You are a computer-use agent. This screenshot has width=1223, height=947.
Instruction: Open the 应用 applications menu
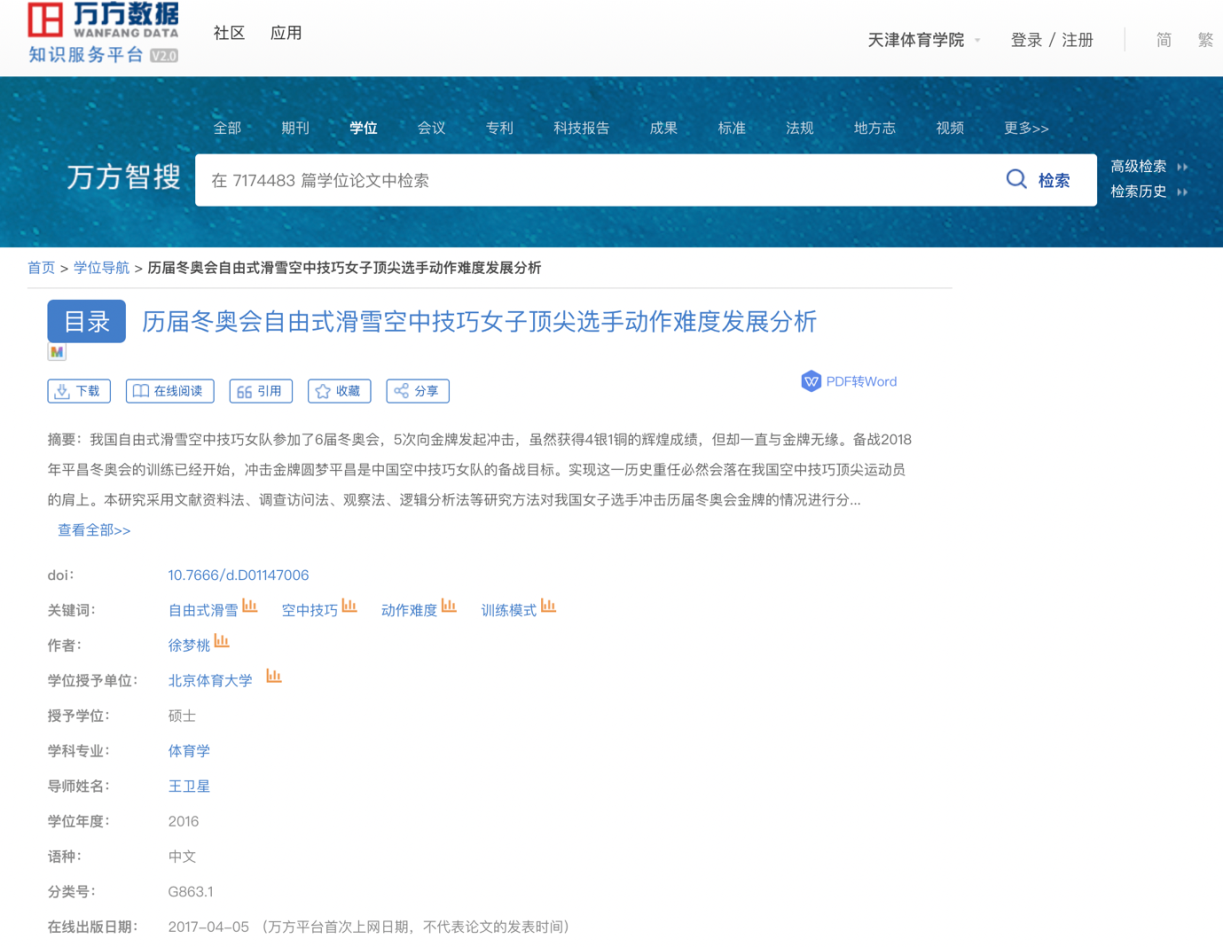click(286, 33)
